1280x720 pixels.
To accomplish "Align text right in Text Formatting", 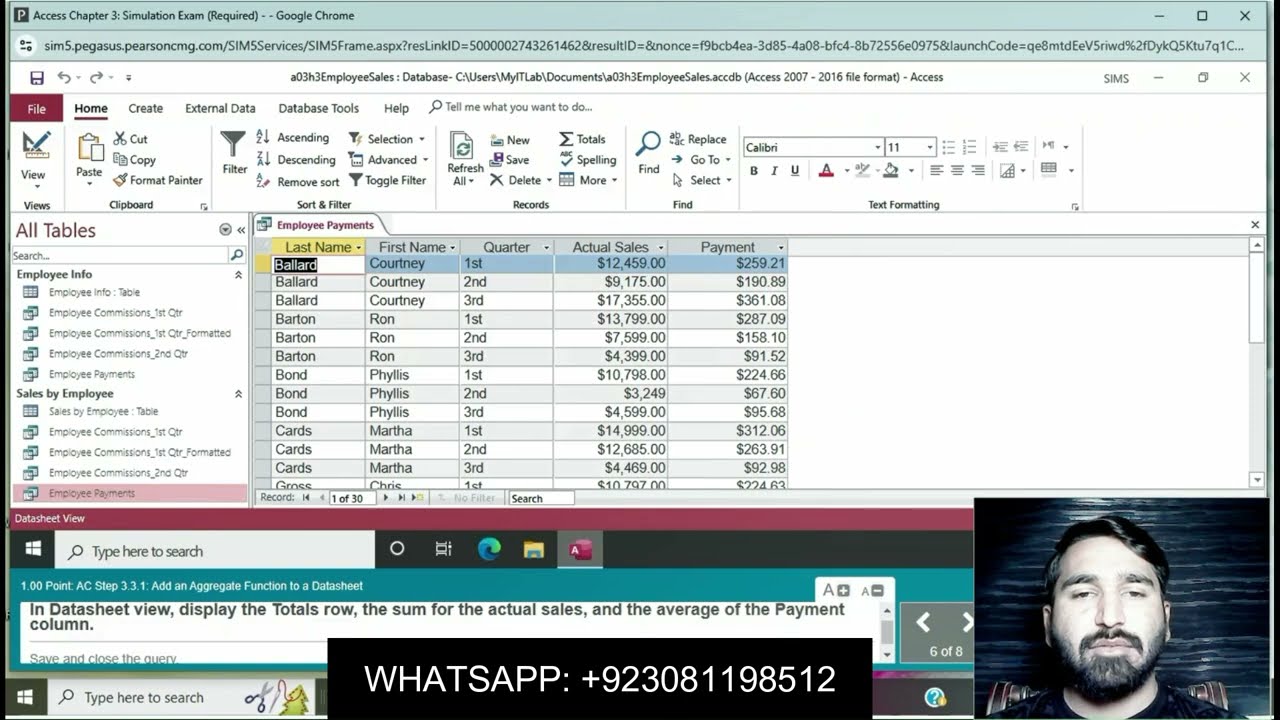I will [978, 171].
